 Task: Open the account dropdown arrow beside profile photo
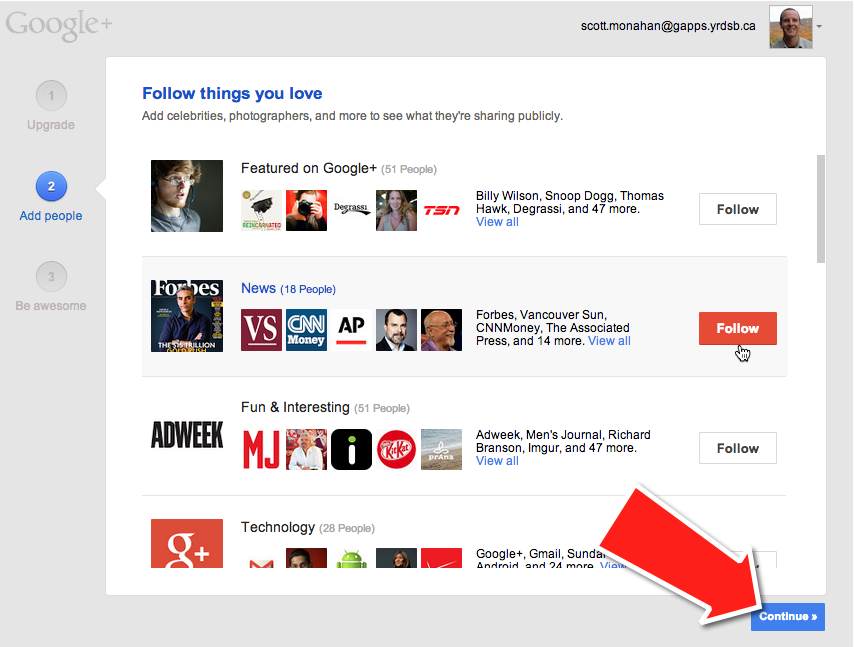click(x=819, y=26)
